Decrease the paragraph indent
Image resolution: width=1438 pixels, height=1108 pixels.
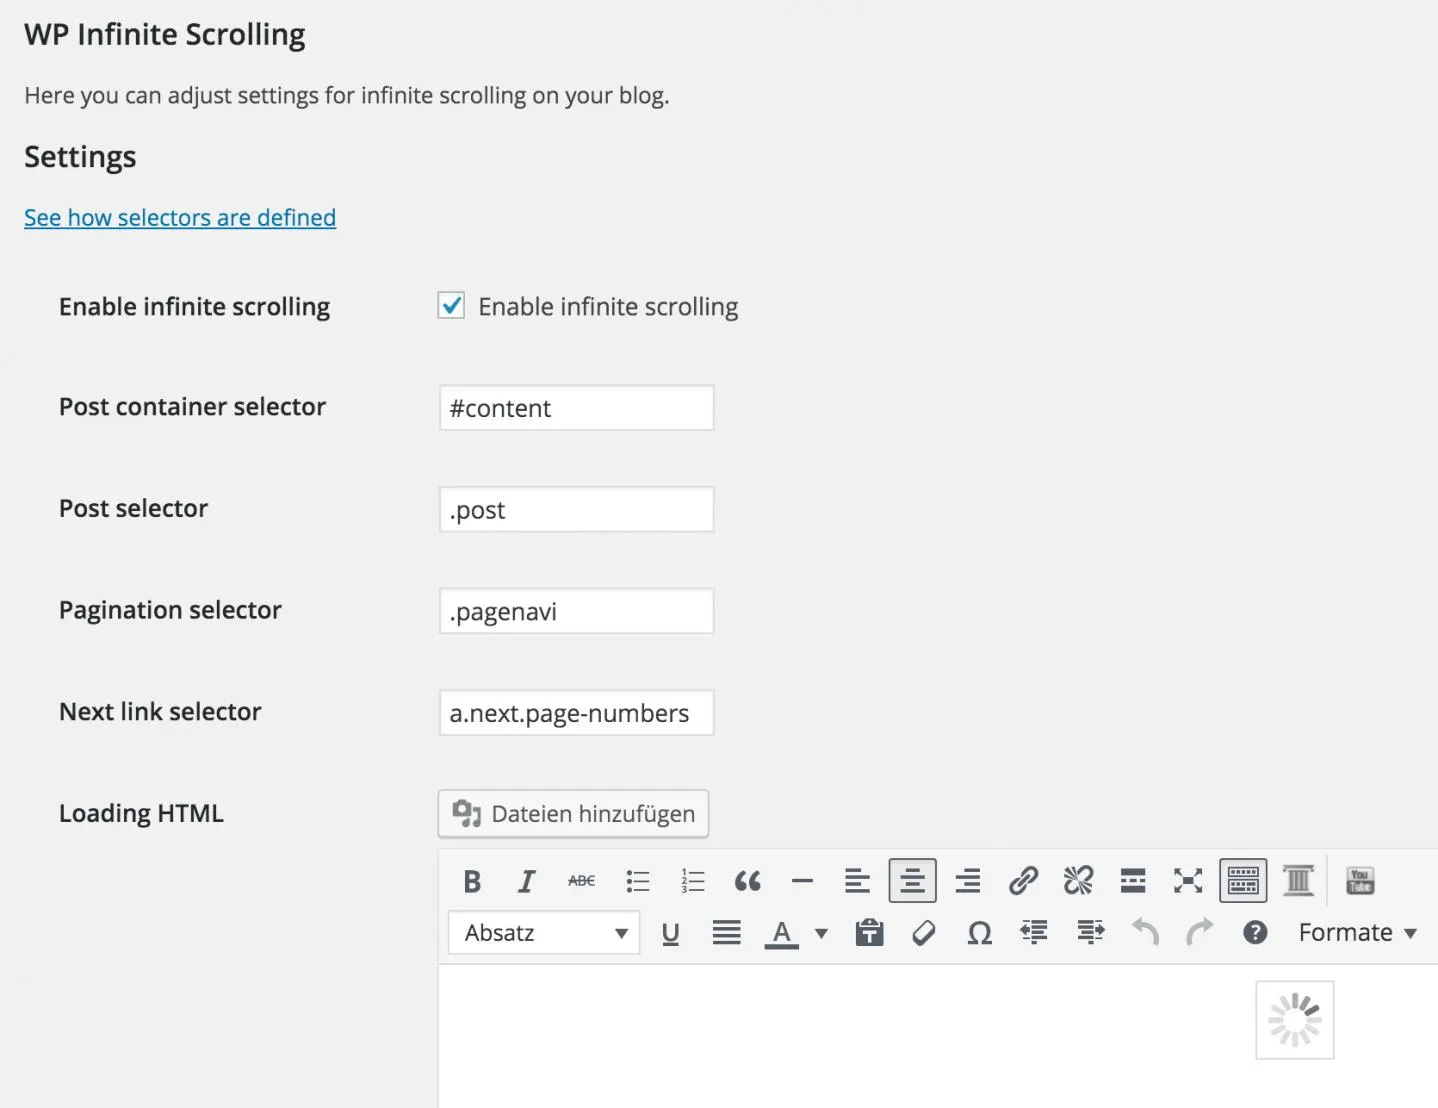click(x=1034, y=933)
